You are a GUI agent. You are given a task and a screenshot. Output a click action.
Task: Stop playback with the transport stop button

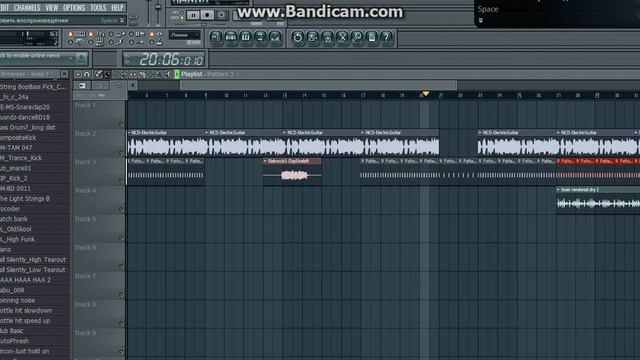(207, 15)
